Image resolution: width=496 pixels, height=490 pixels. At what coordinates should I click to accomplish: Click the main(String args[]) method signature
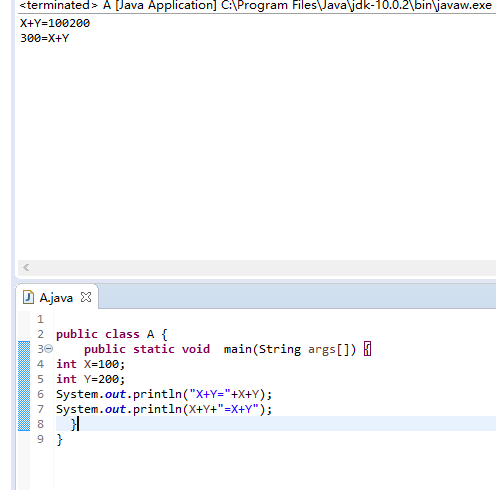pos(290,349)
